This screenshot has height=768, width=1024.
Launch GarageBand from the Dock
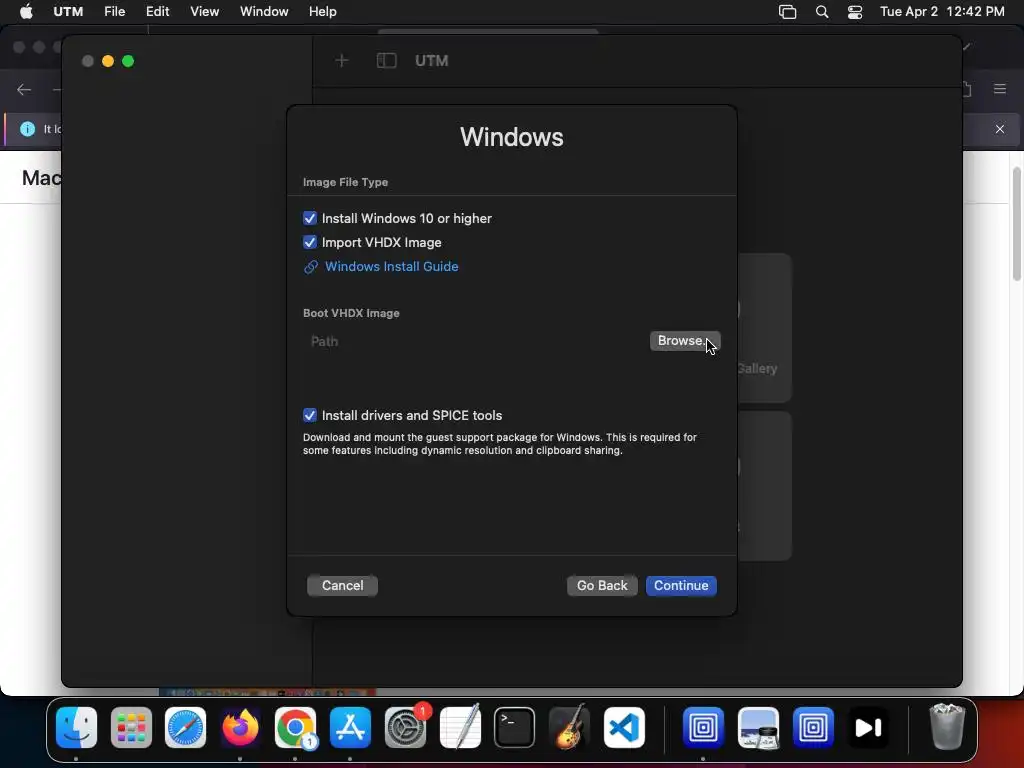pyautogui.click(x=569, y=727)
